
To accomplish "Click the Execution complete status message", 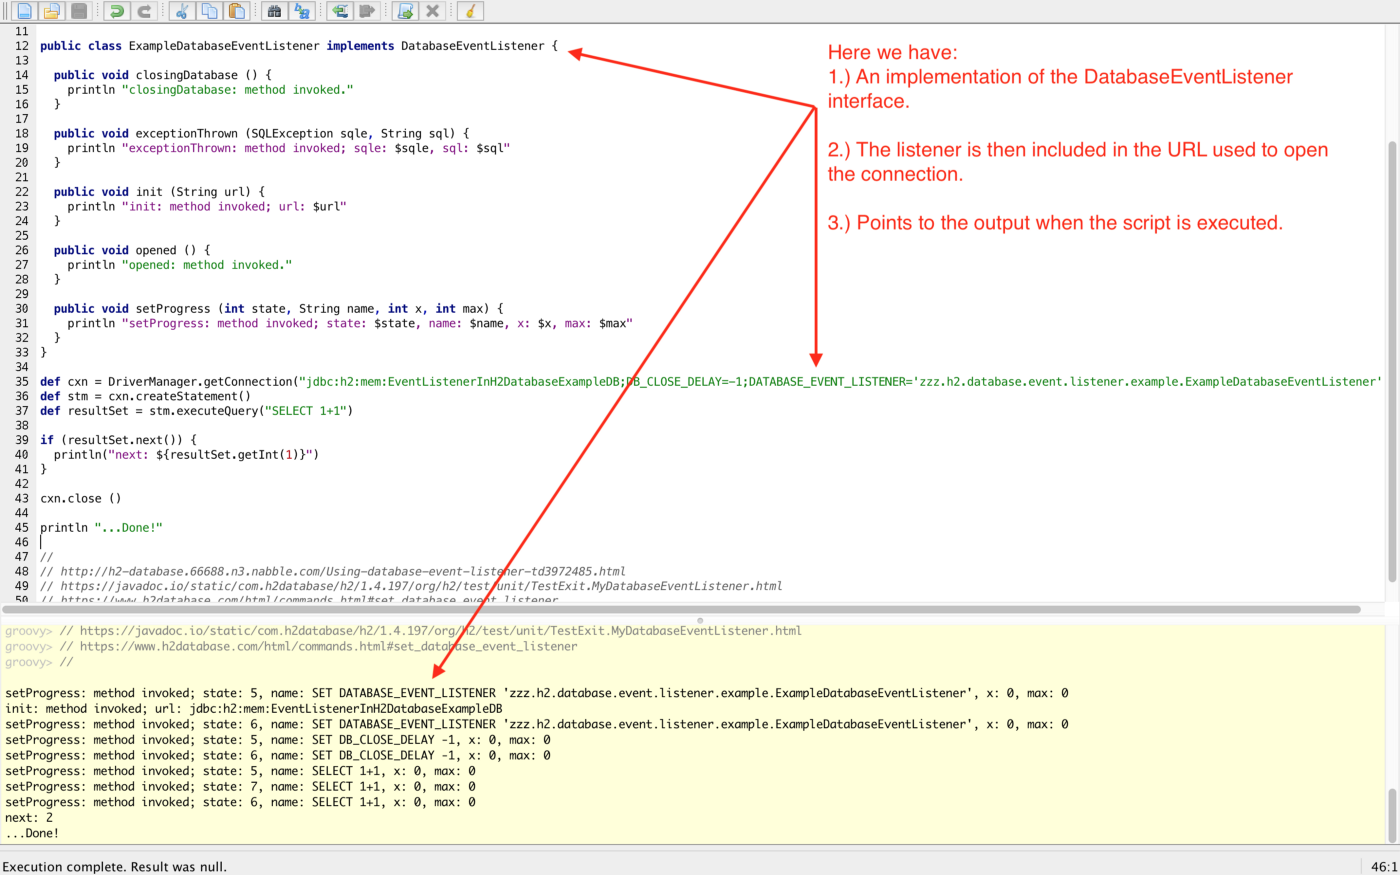I will point(113,866).
